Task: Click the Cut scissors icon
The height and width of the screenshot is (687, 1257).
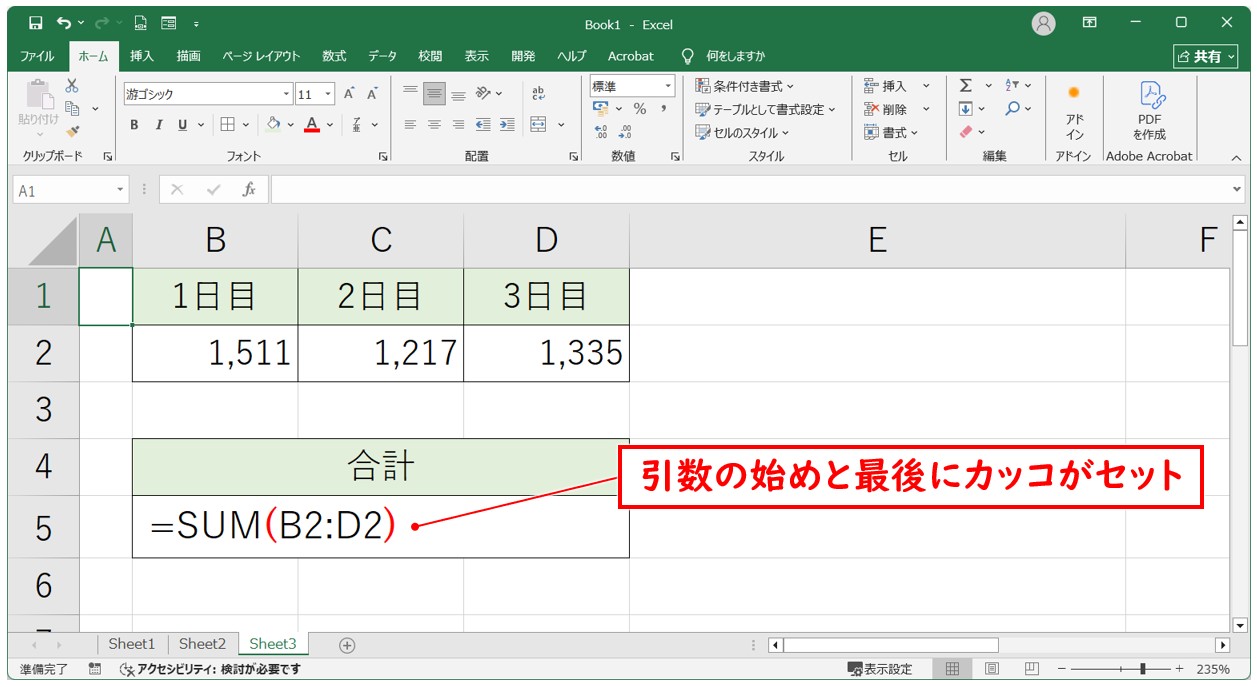Action: click(x=72, y=86)
